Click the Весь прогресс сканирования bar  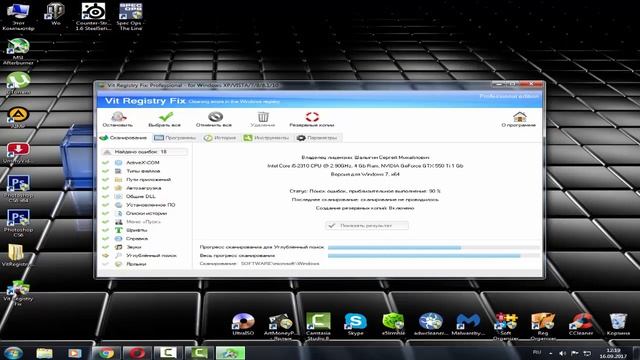coord(433,256)
